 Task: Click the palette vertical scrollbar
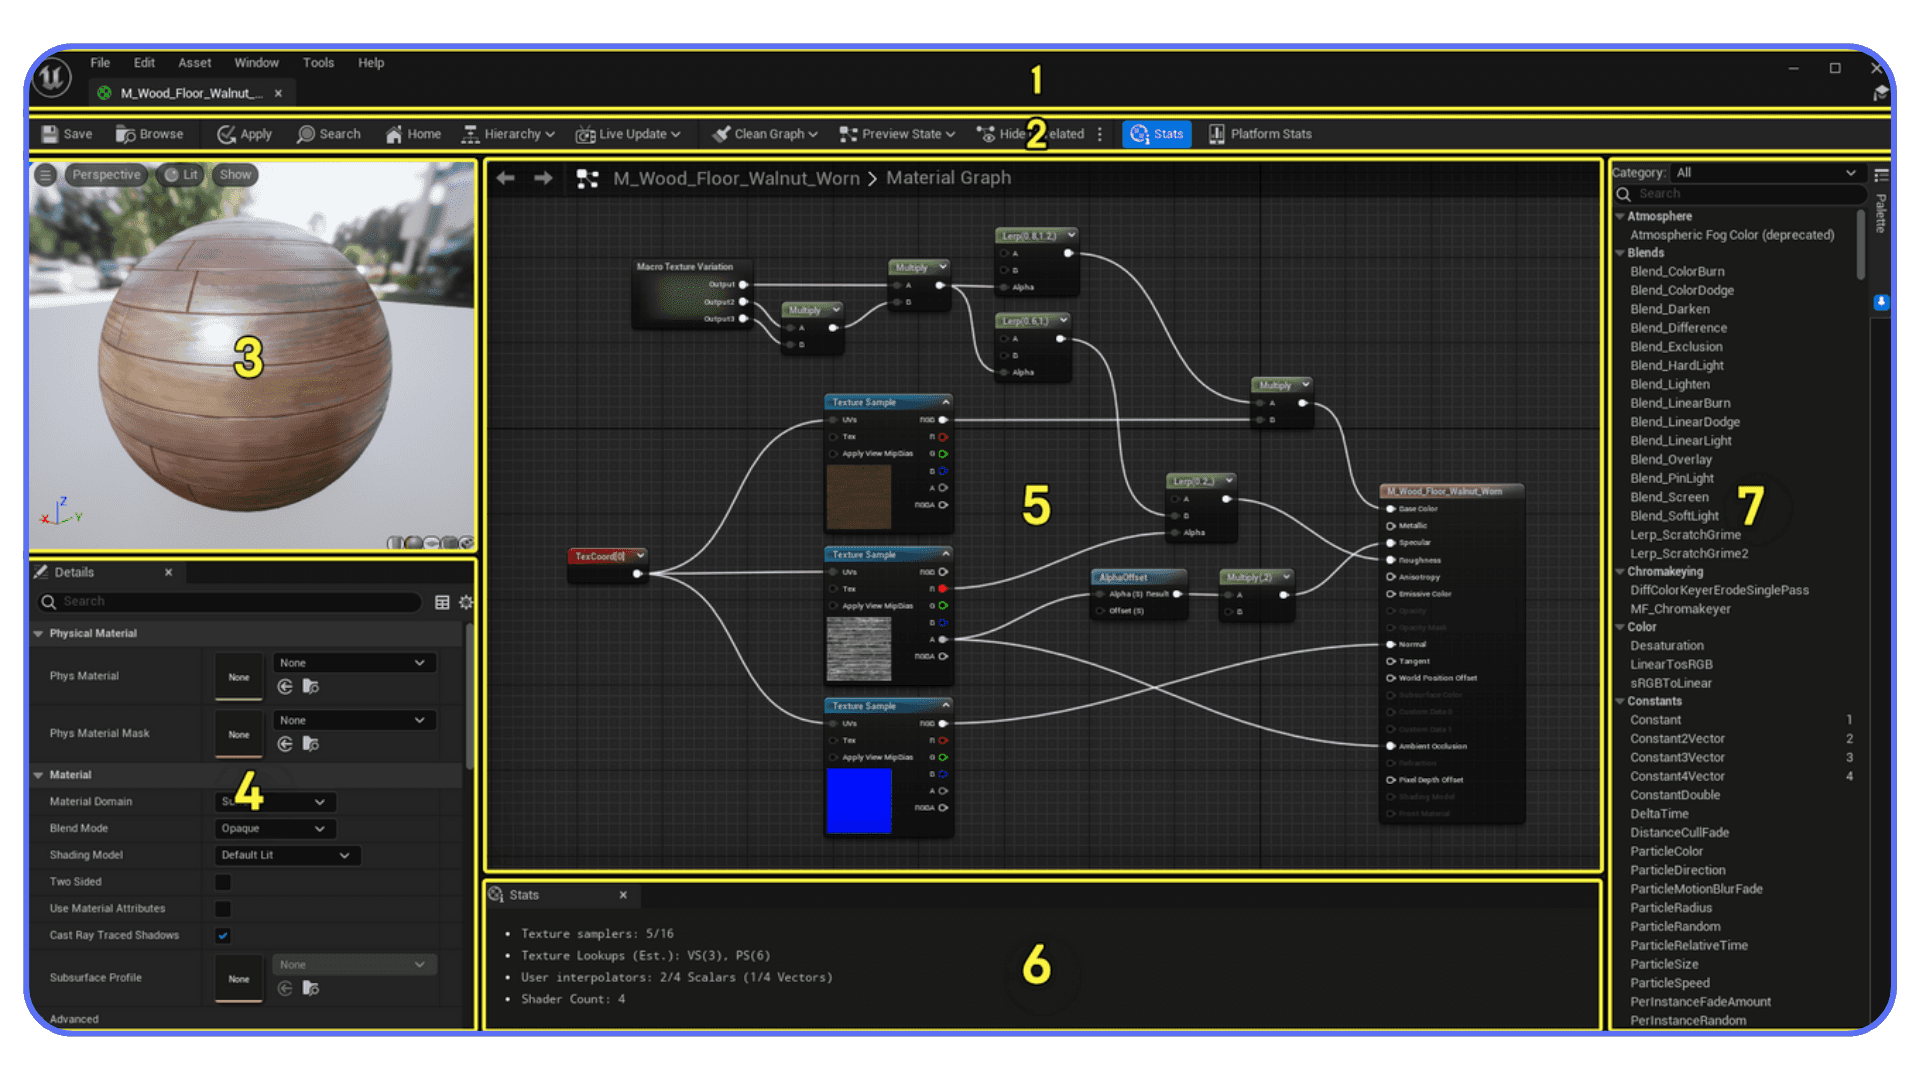(1861, 245)
